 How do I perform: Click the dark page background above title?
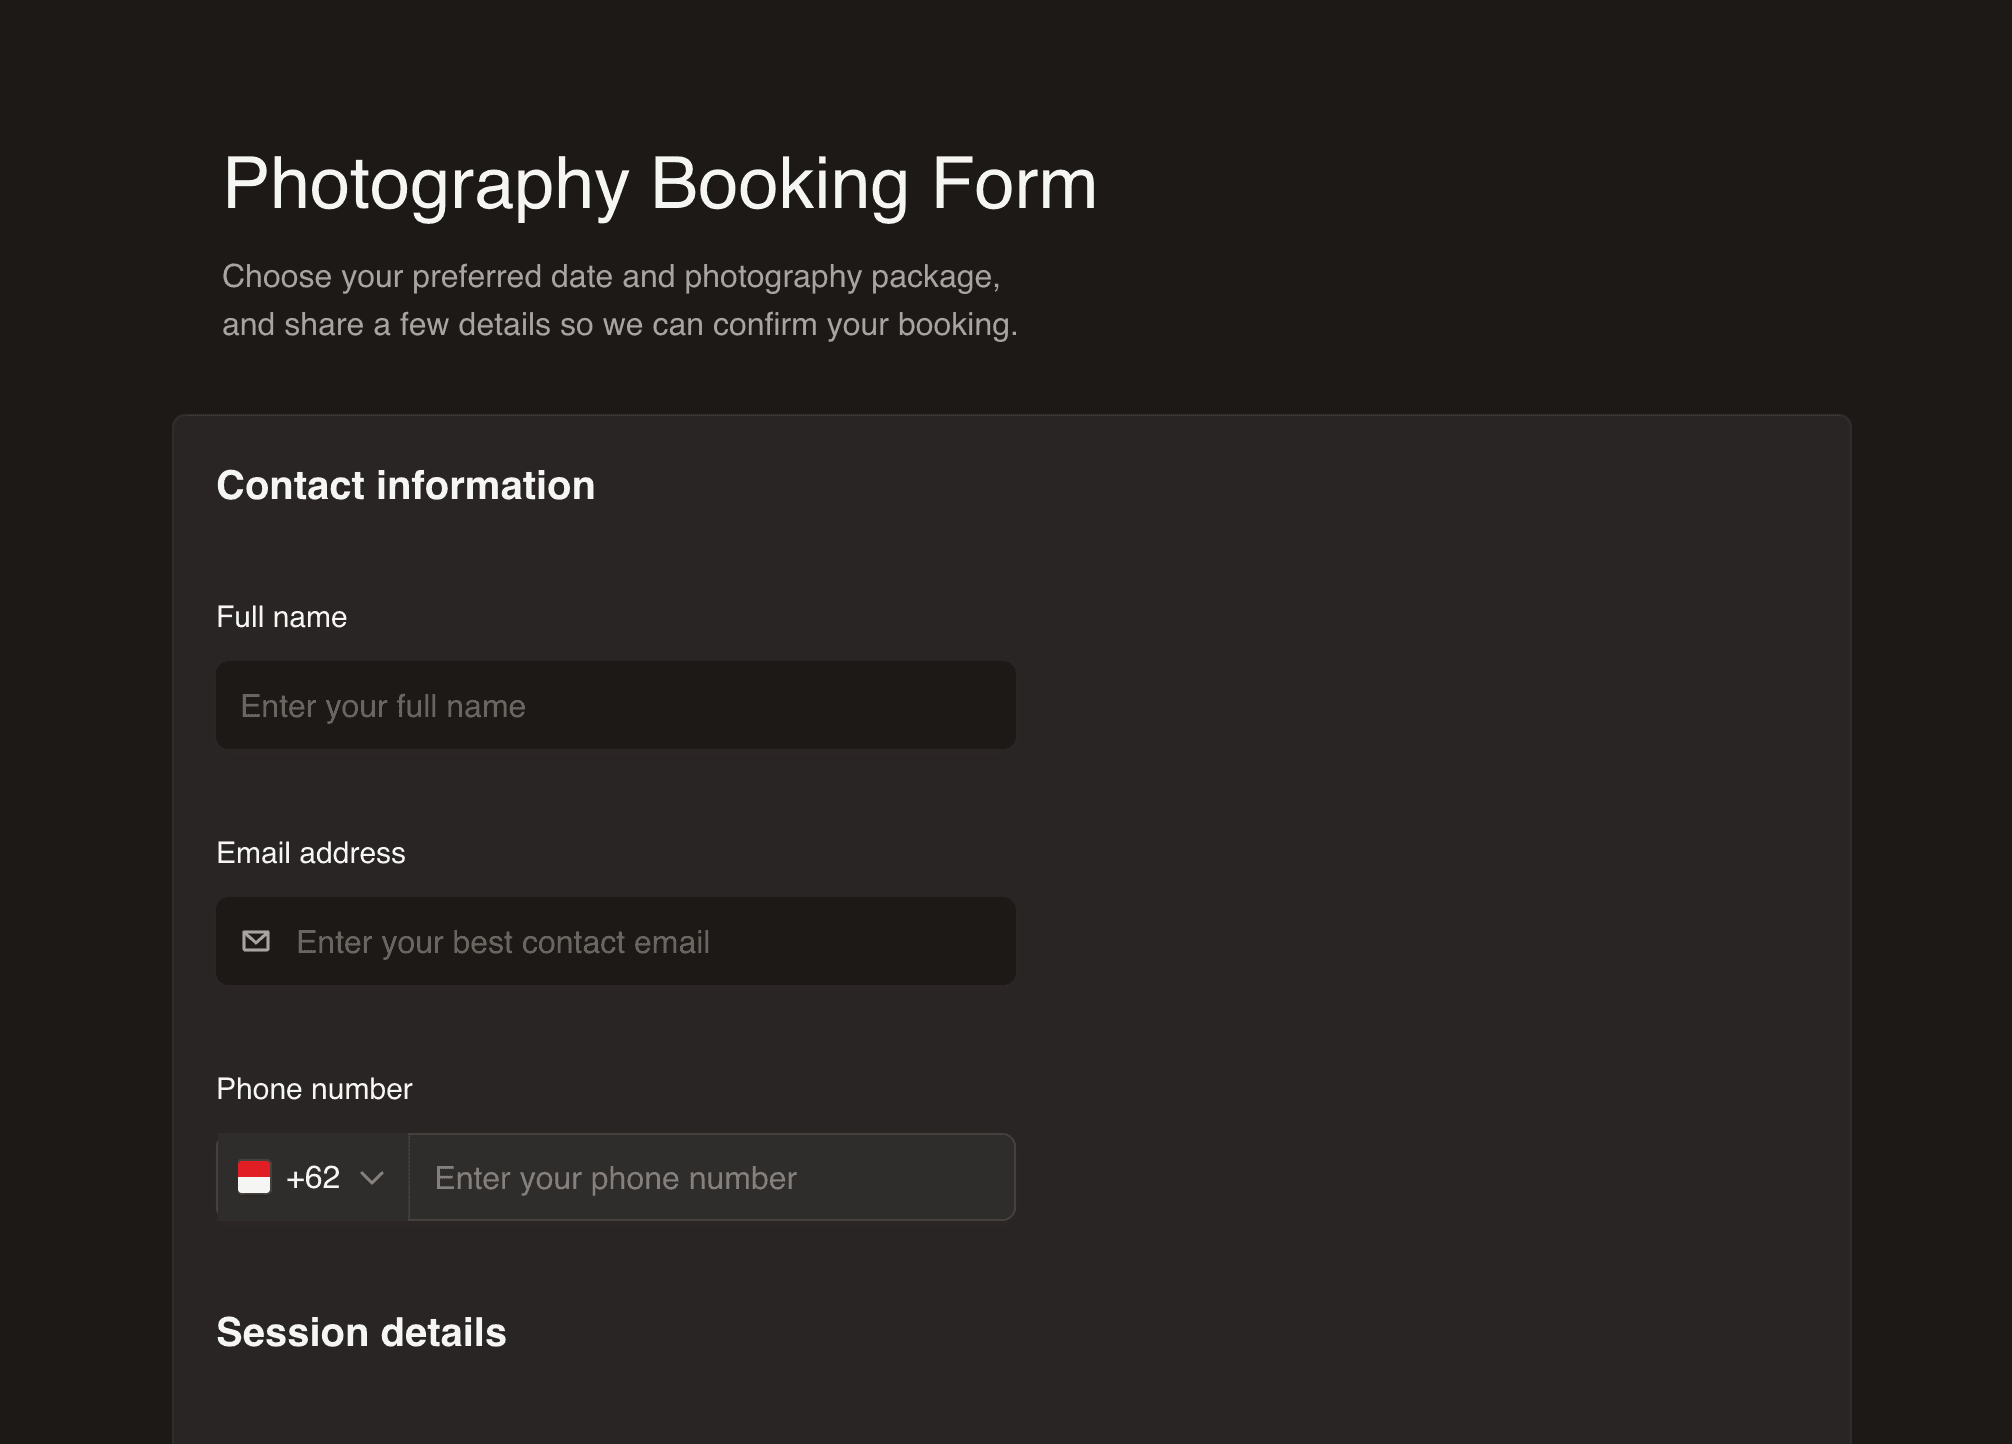click(x=1000, y=60)
